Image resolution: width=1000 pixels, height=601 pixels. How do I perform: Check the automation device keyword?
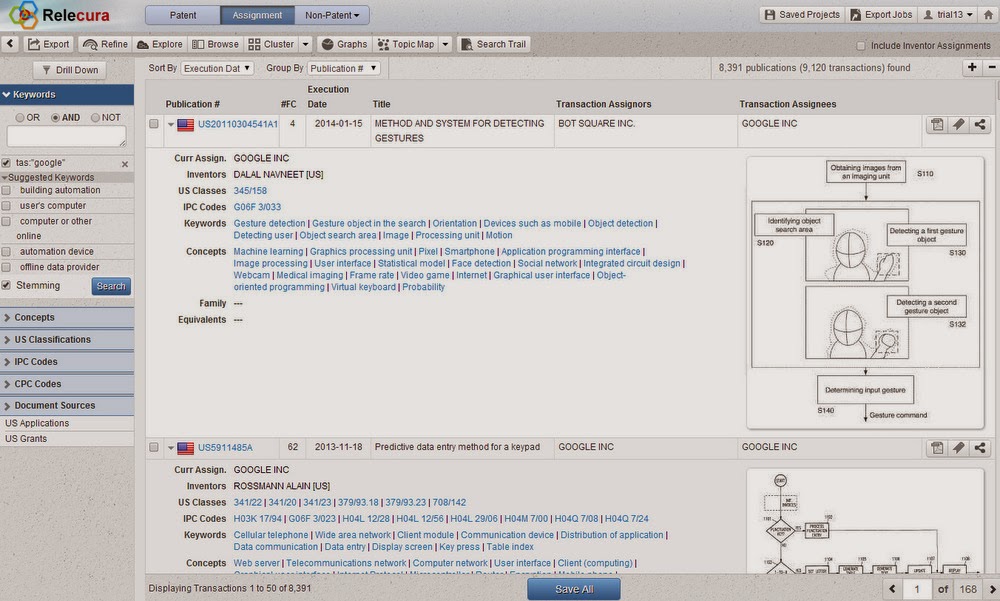6,251
